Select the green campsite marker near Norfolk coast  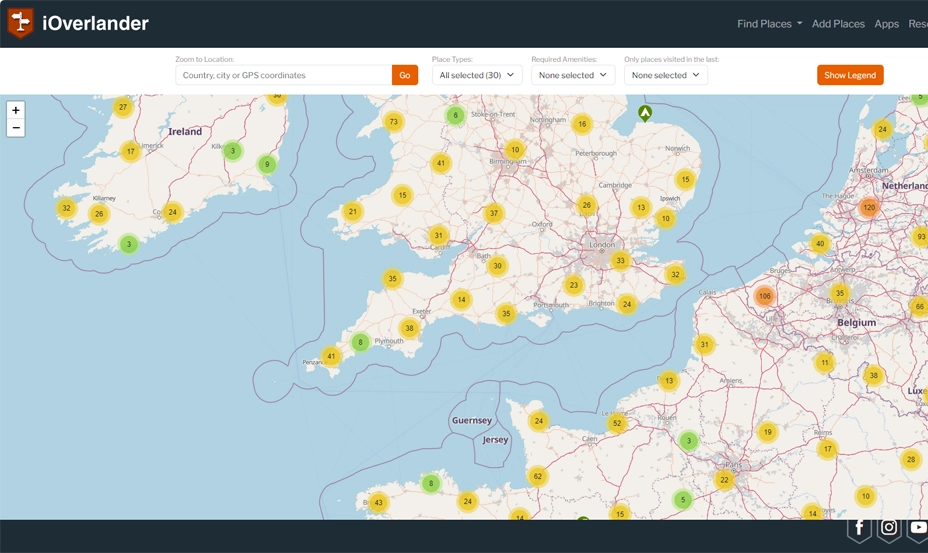(x=645, y=113)
